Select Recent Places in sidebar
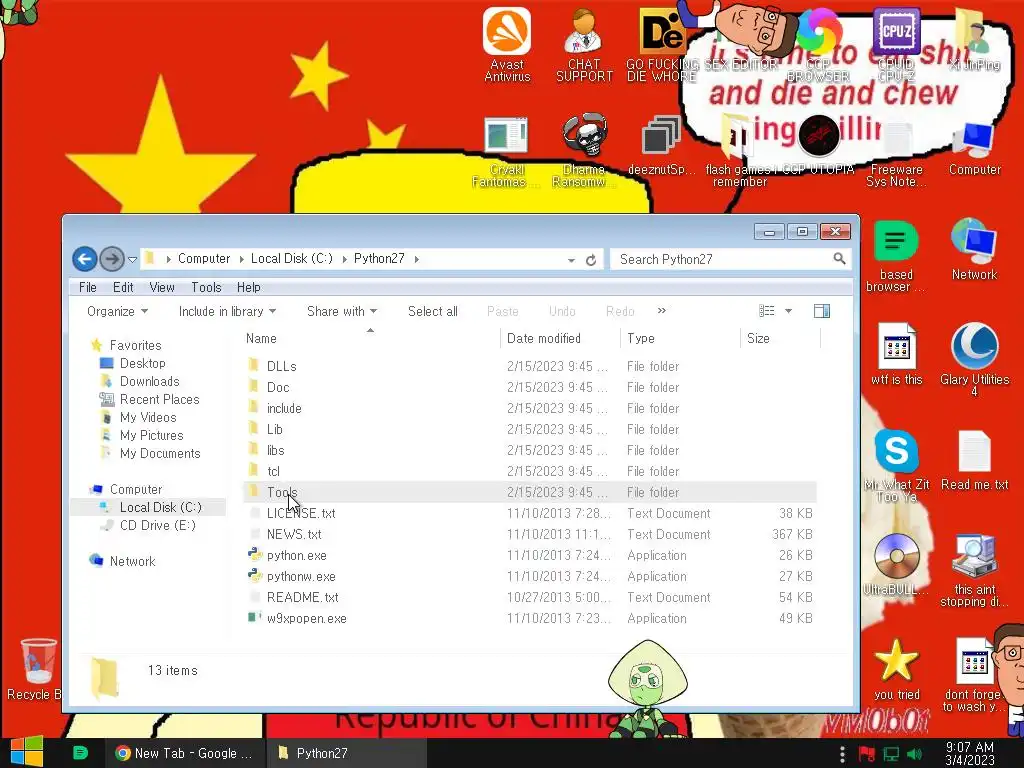Image resolution: width=1024 pixels, height=768 pixels. click(159, 399)
